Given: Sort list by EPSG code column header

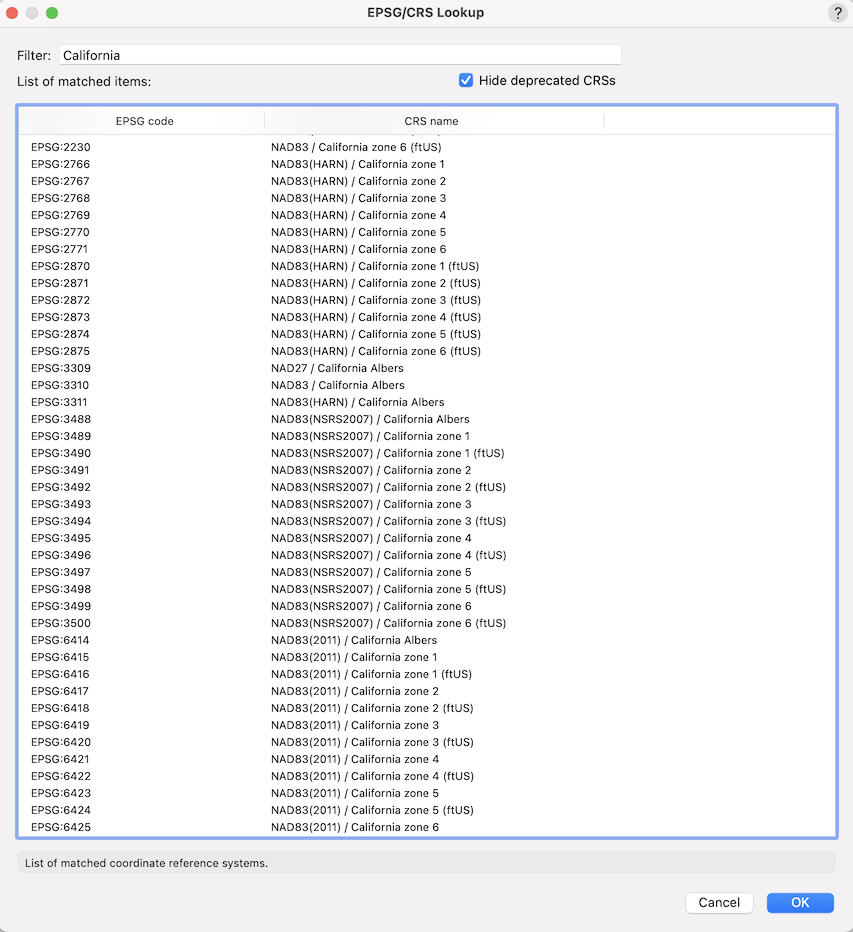Looking at the screenshot, I should 144,121.
